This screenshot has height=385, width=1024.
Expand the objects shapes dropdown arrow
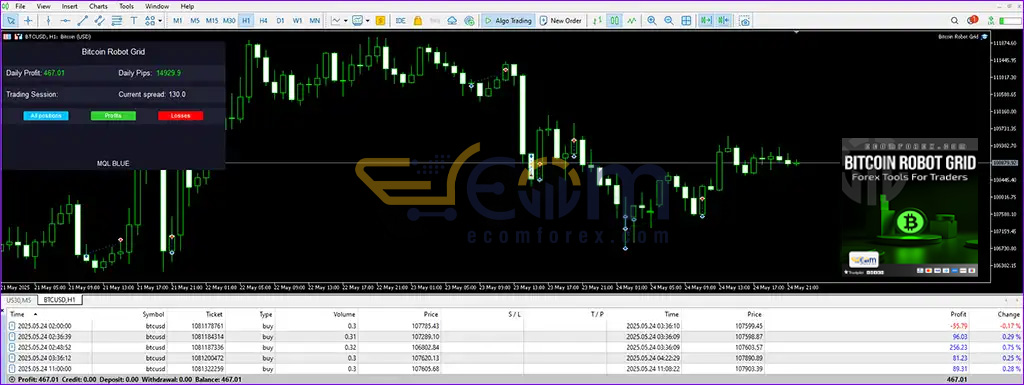pos(161,21)
